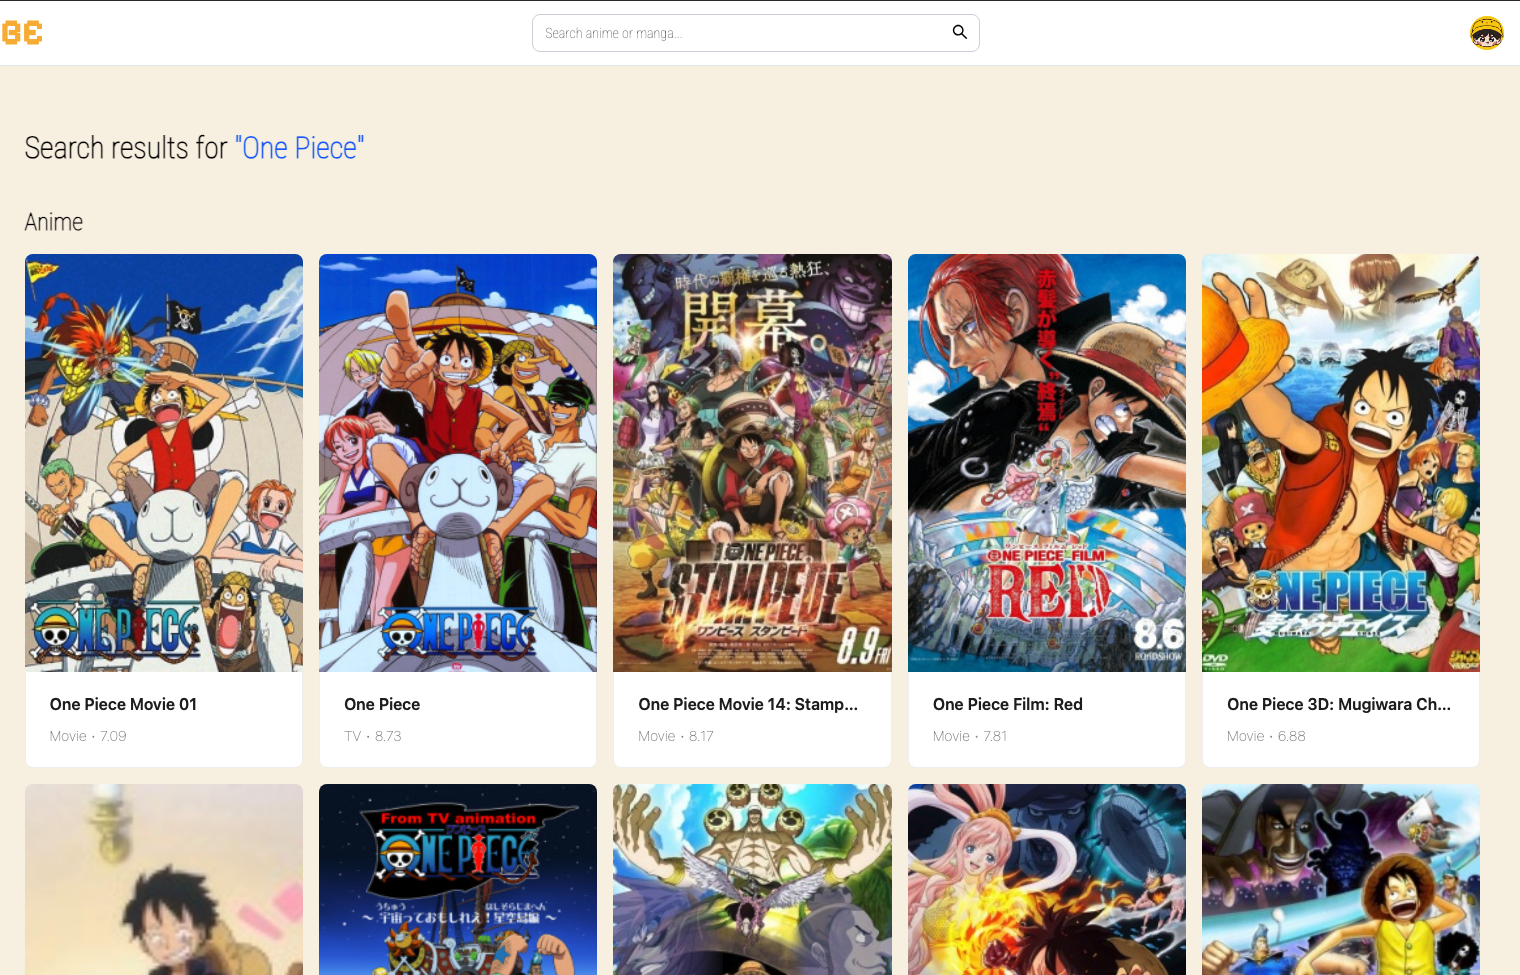Open second-row poster with pink-haired girl
Screen dimensions: 1520x975
click(1047, 879)
